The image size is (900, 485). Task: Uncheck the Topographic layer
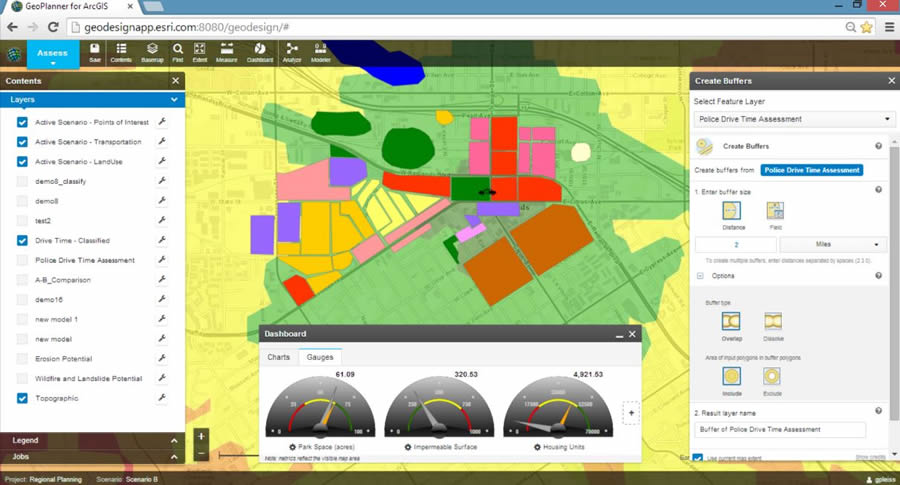click(22, 398)
